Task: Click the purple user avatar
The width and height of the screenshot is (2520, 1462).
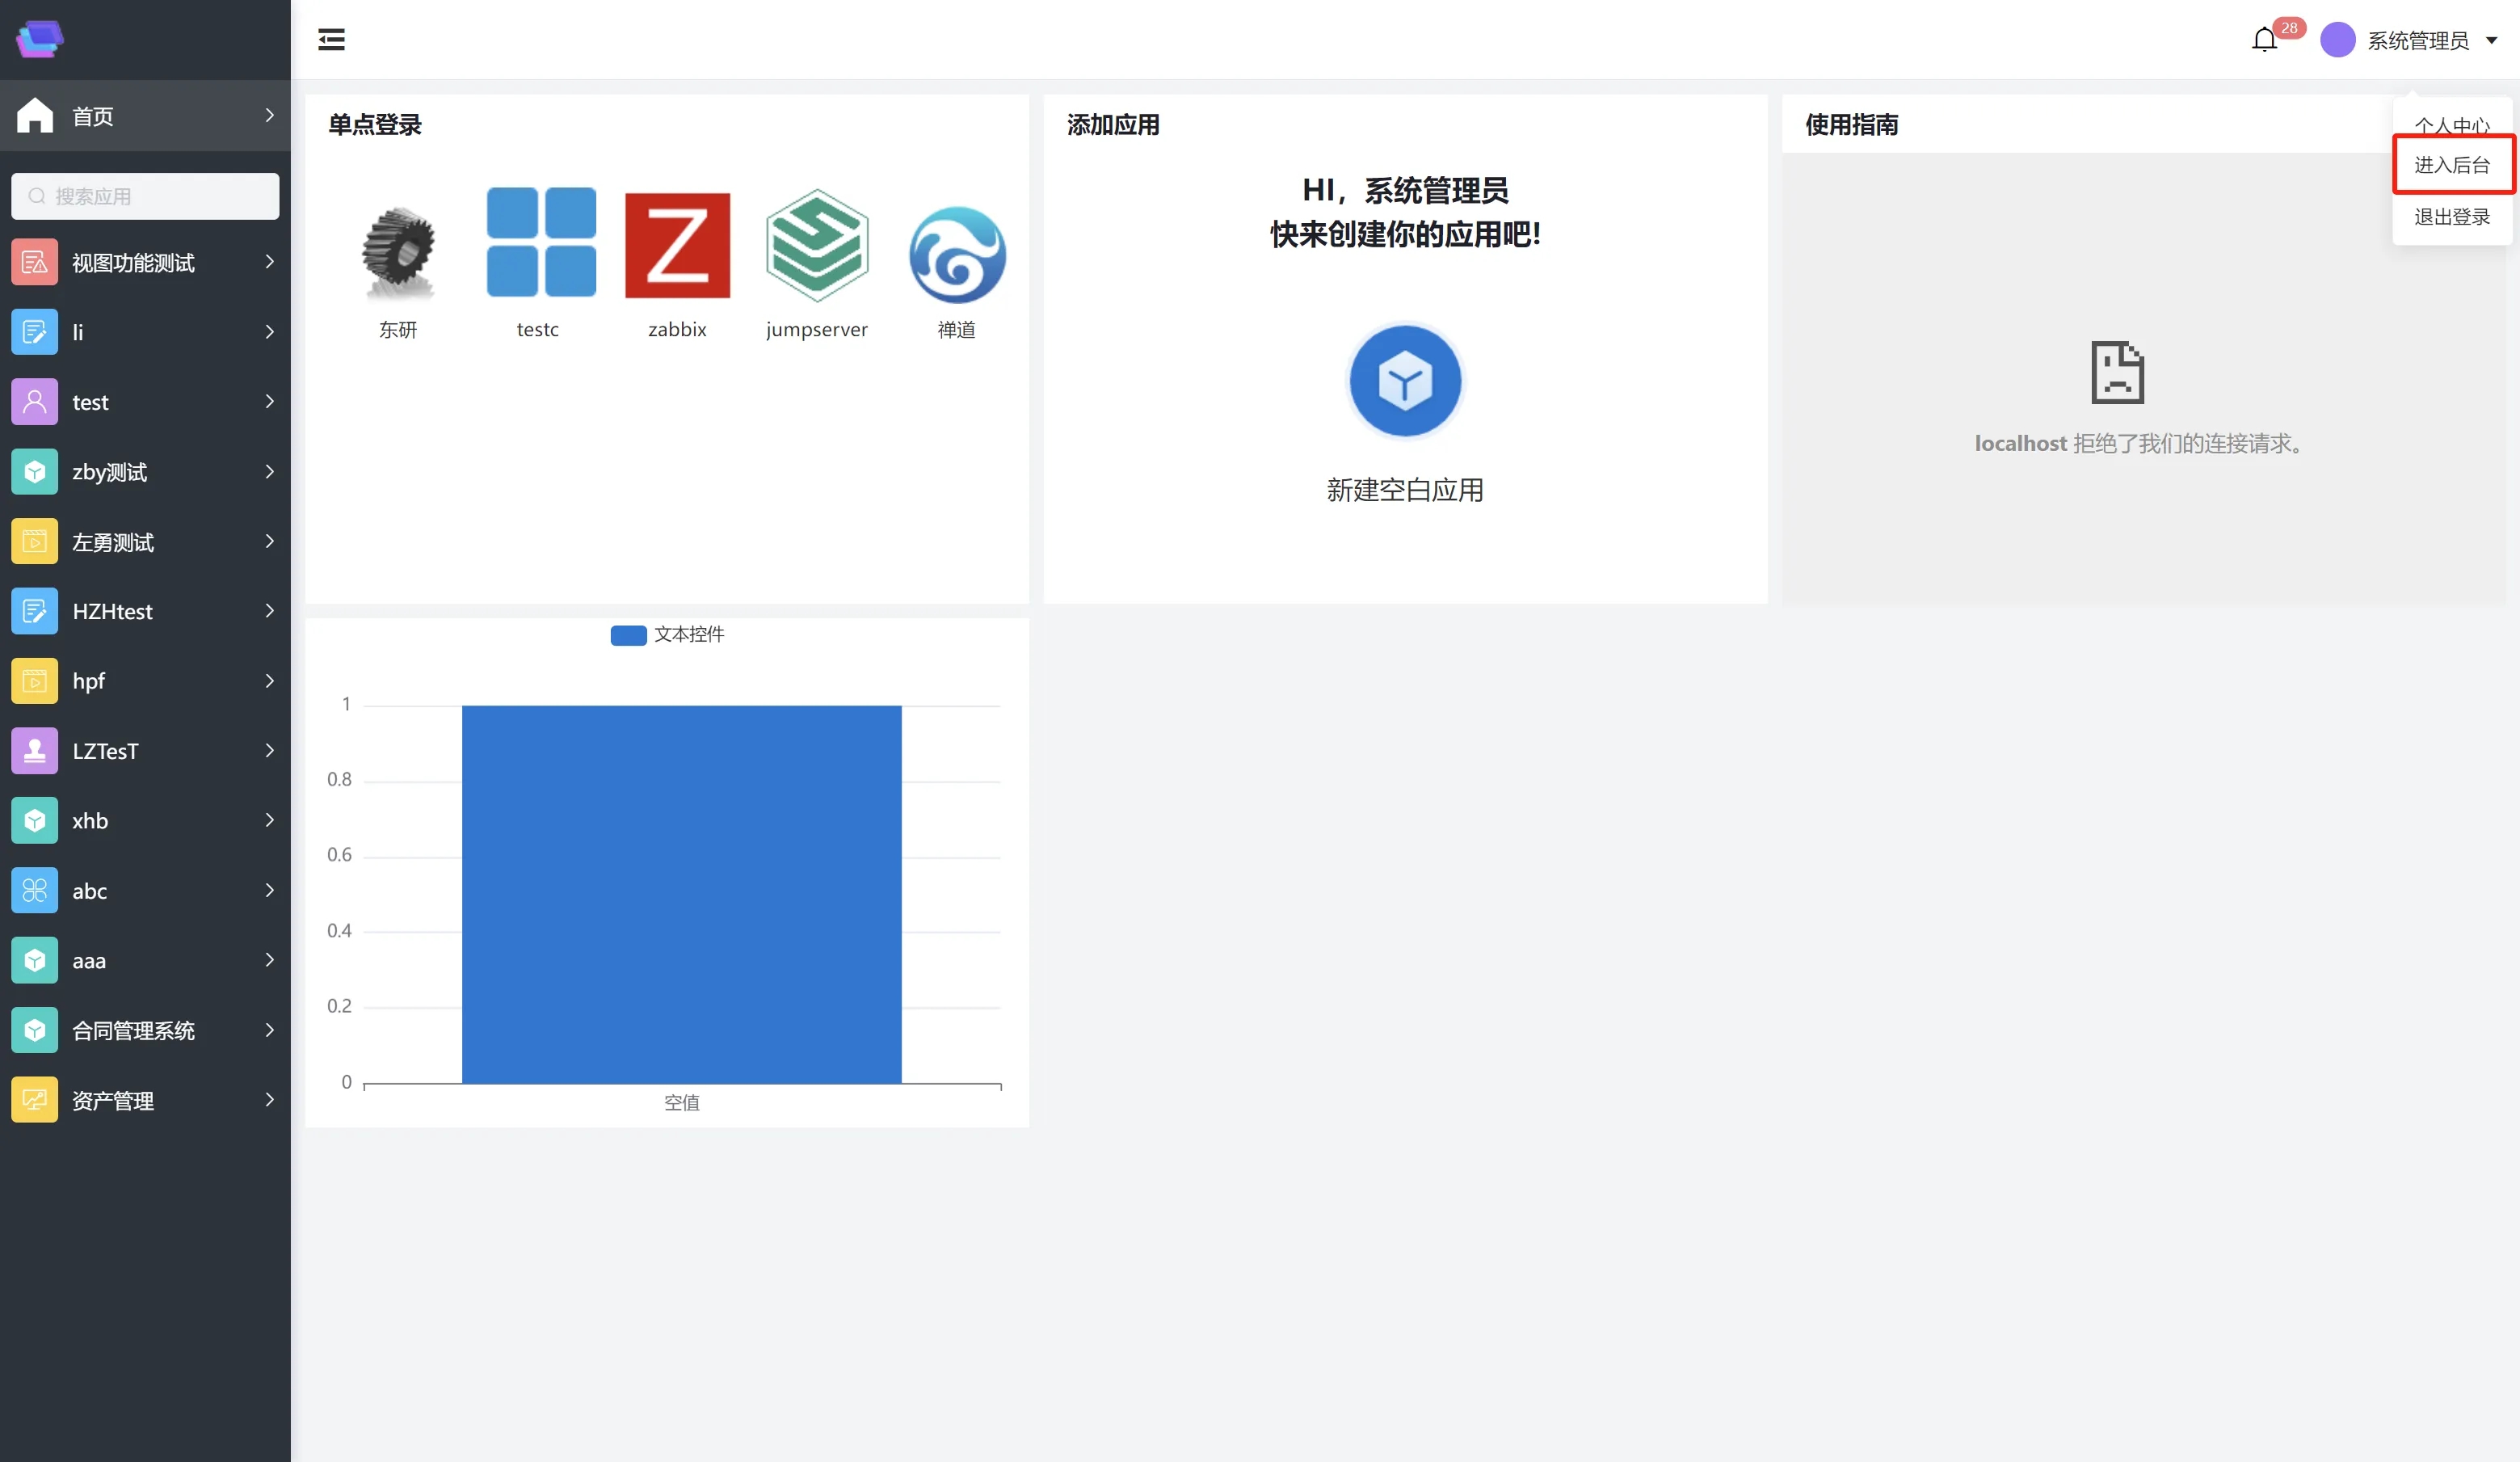Action: (2338, 40)
